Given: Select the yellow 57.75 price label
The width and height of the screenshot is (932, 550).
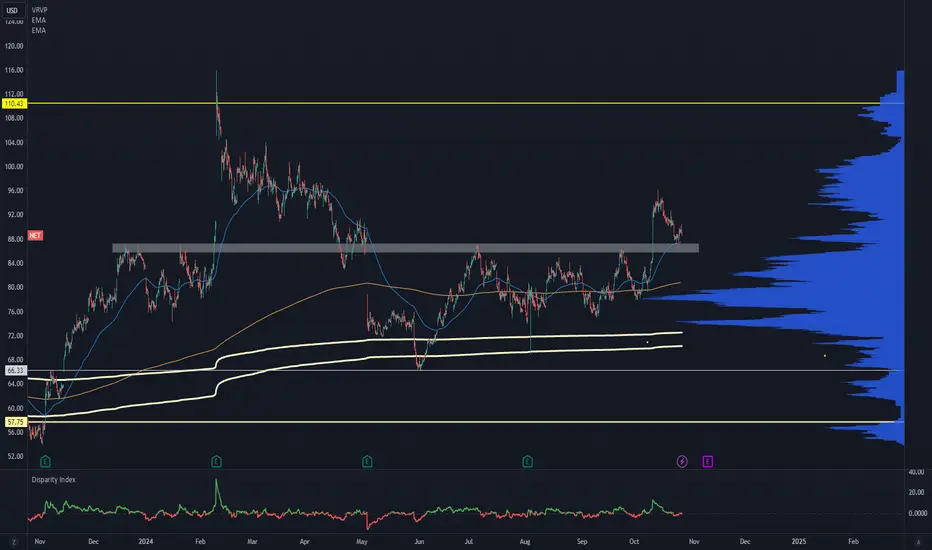Looking at the screenshot, I should click(15, 422).
